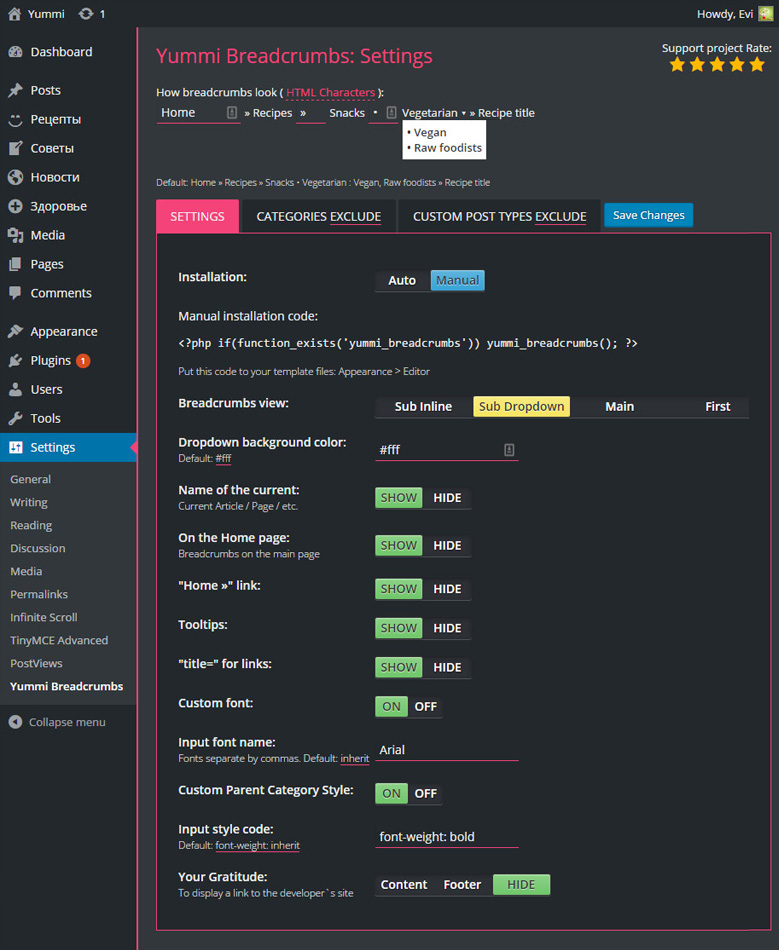Select Raw foodists in breadcrumb dropdown
Image resolution: width=779 pixels, height=950 pixels.
pyautogui.click(x=448, y=148)
